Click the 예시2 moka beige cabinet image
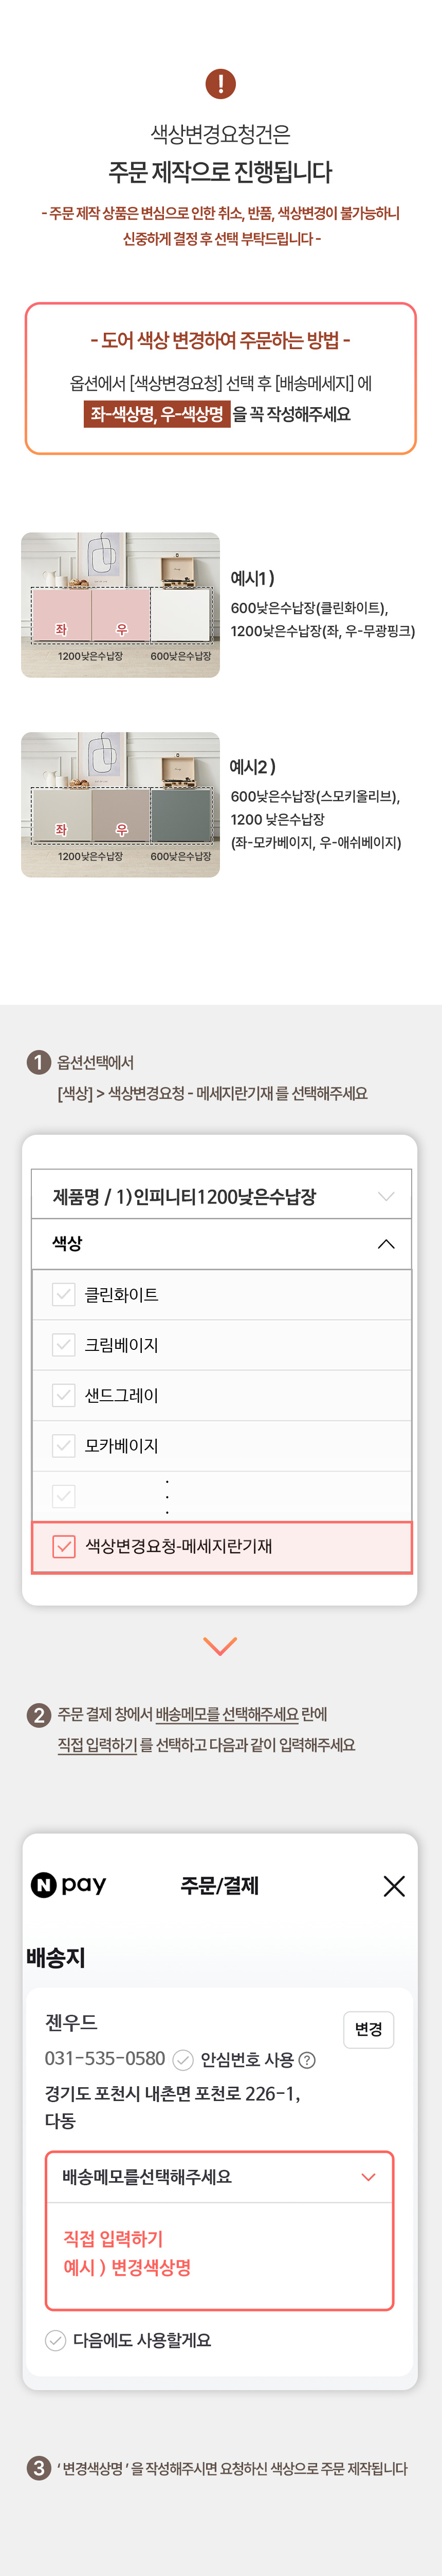Screen dimensions: 442x2576 (120, 805)
